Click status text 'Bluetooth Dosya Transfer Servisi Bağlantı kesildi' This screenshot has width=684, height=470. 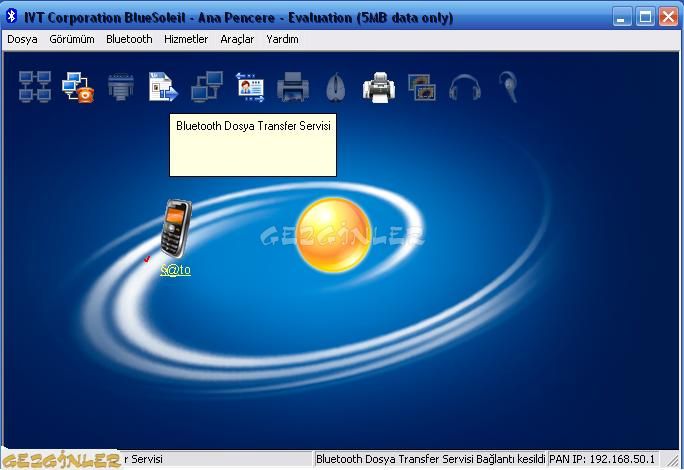tap(431, 459)
